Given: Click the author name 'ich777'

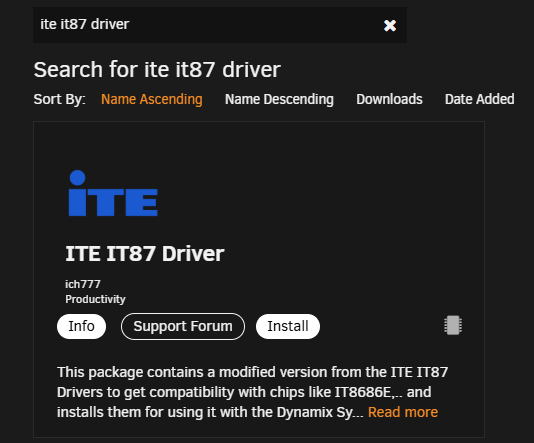Looking at the screenshot, I should point(83,284).
